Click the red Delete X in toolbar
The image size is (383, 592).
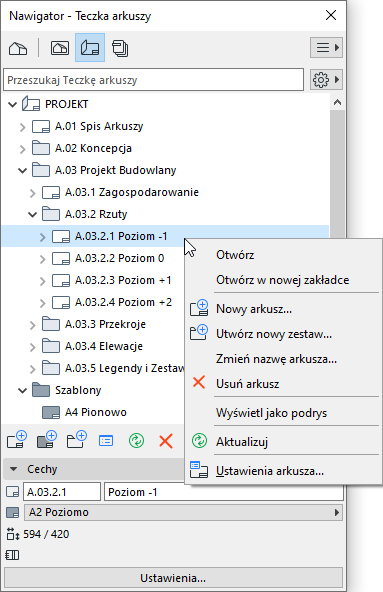pyautogui.click(x=166, y=441)
